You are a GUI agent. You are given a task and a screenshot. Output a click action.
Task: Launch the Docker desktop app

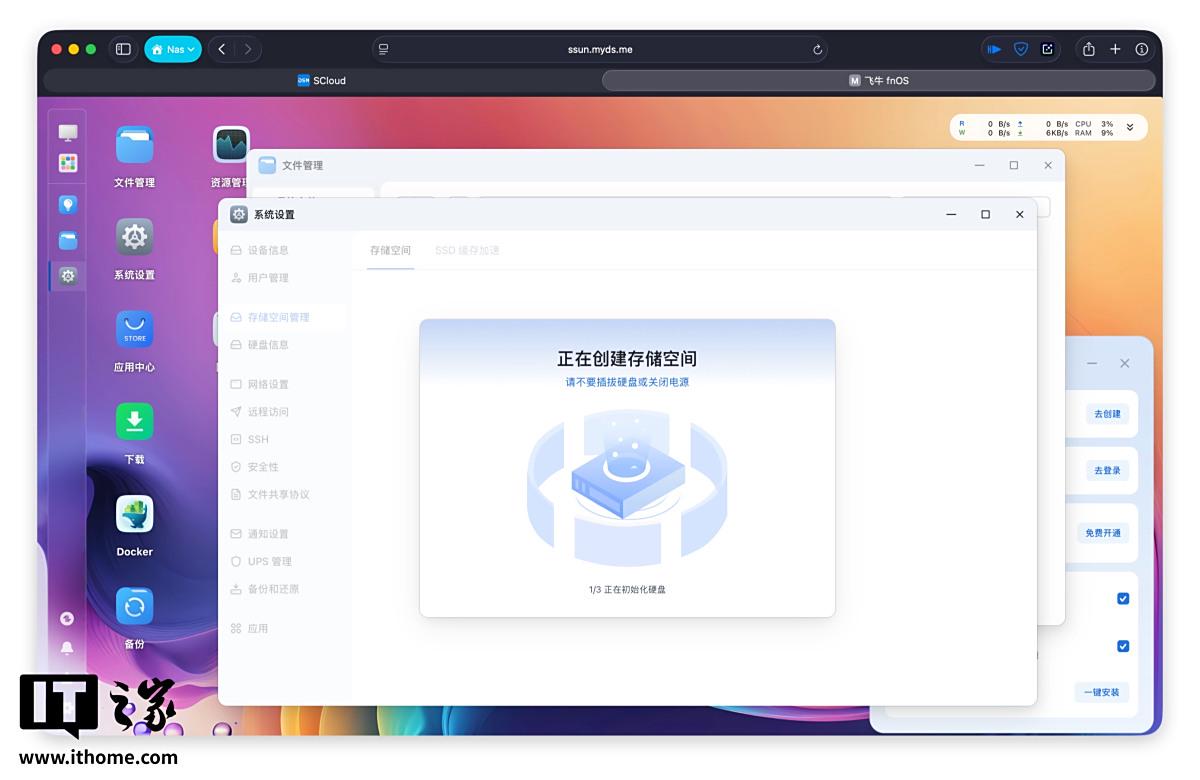coord(134,514)
